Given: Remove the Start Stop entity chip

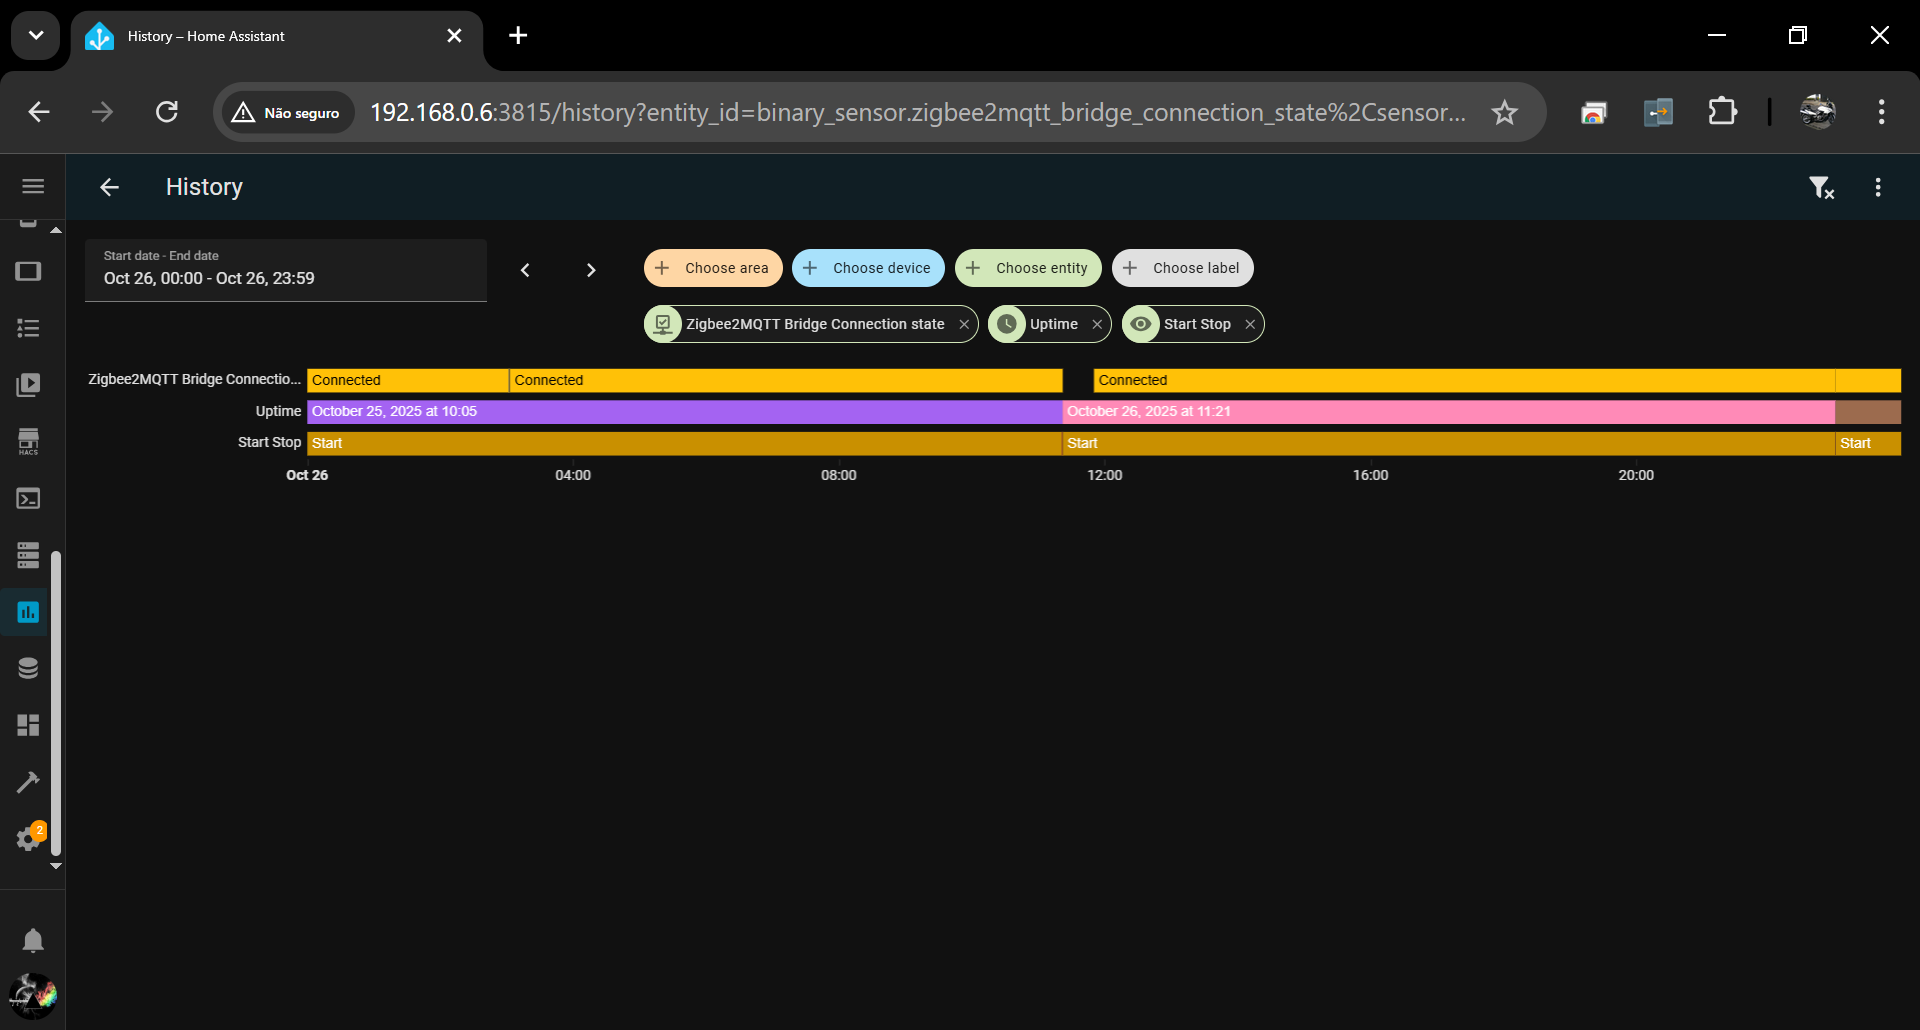Looking at the screenshot, I should pos(1250,324).
